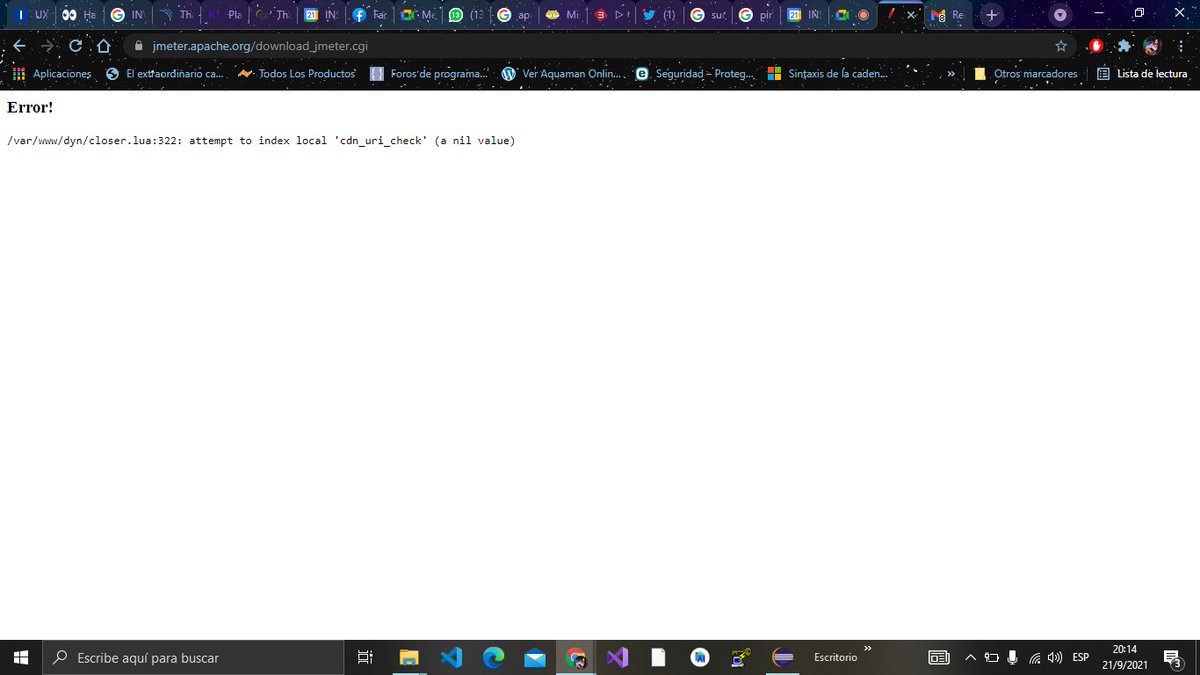Open the news and interests taskbar widget
The width and height of the screenshot is (1200, 675).
click(x=939, y=657)
